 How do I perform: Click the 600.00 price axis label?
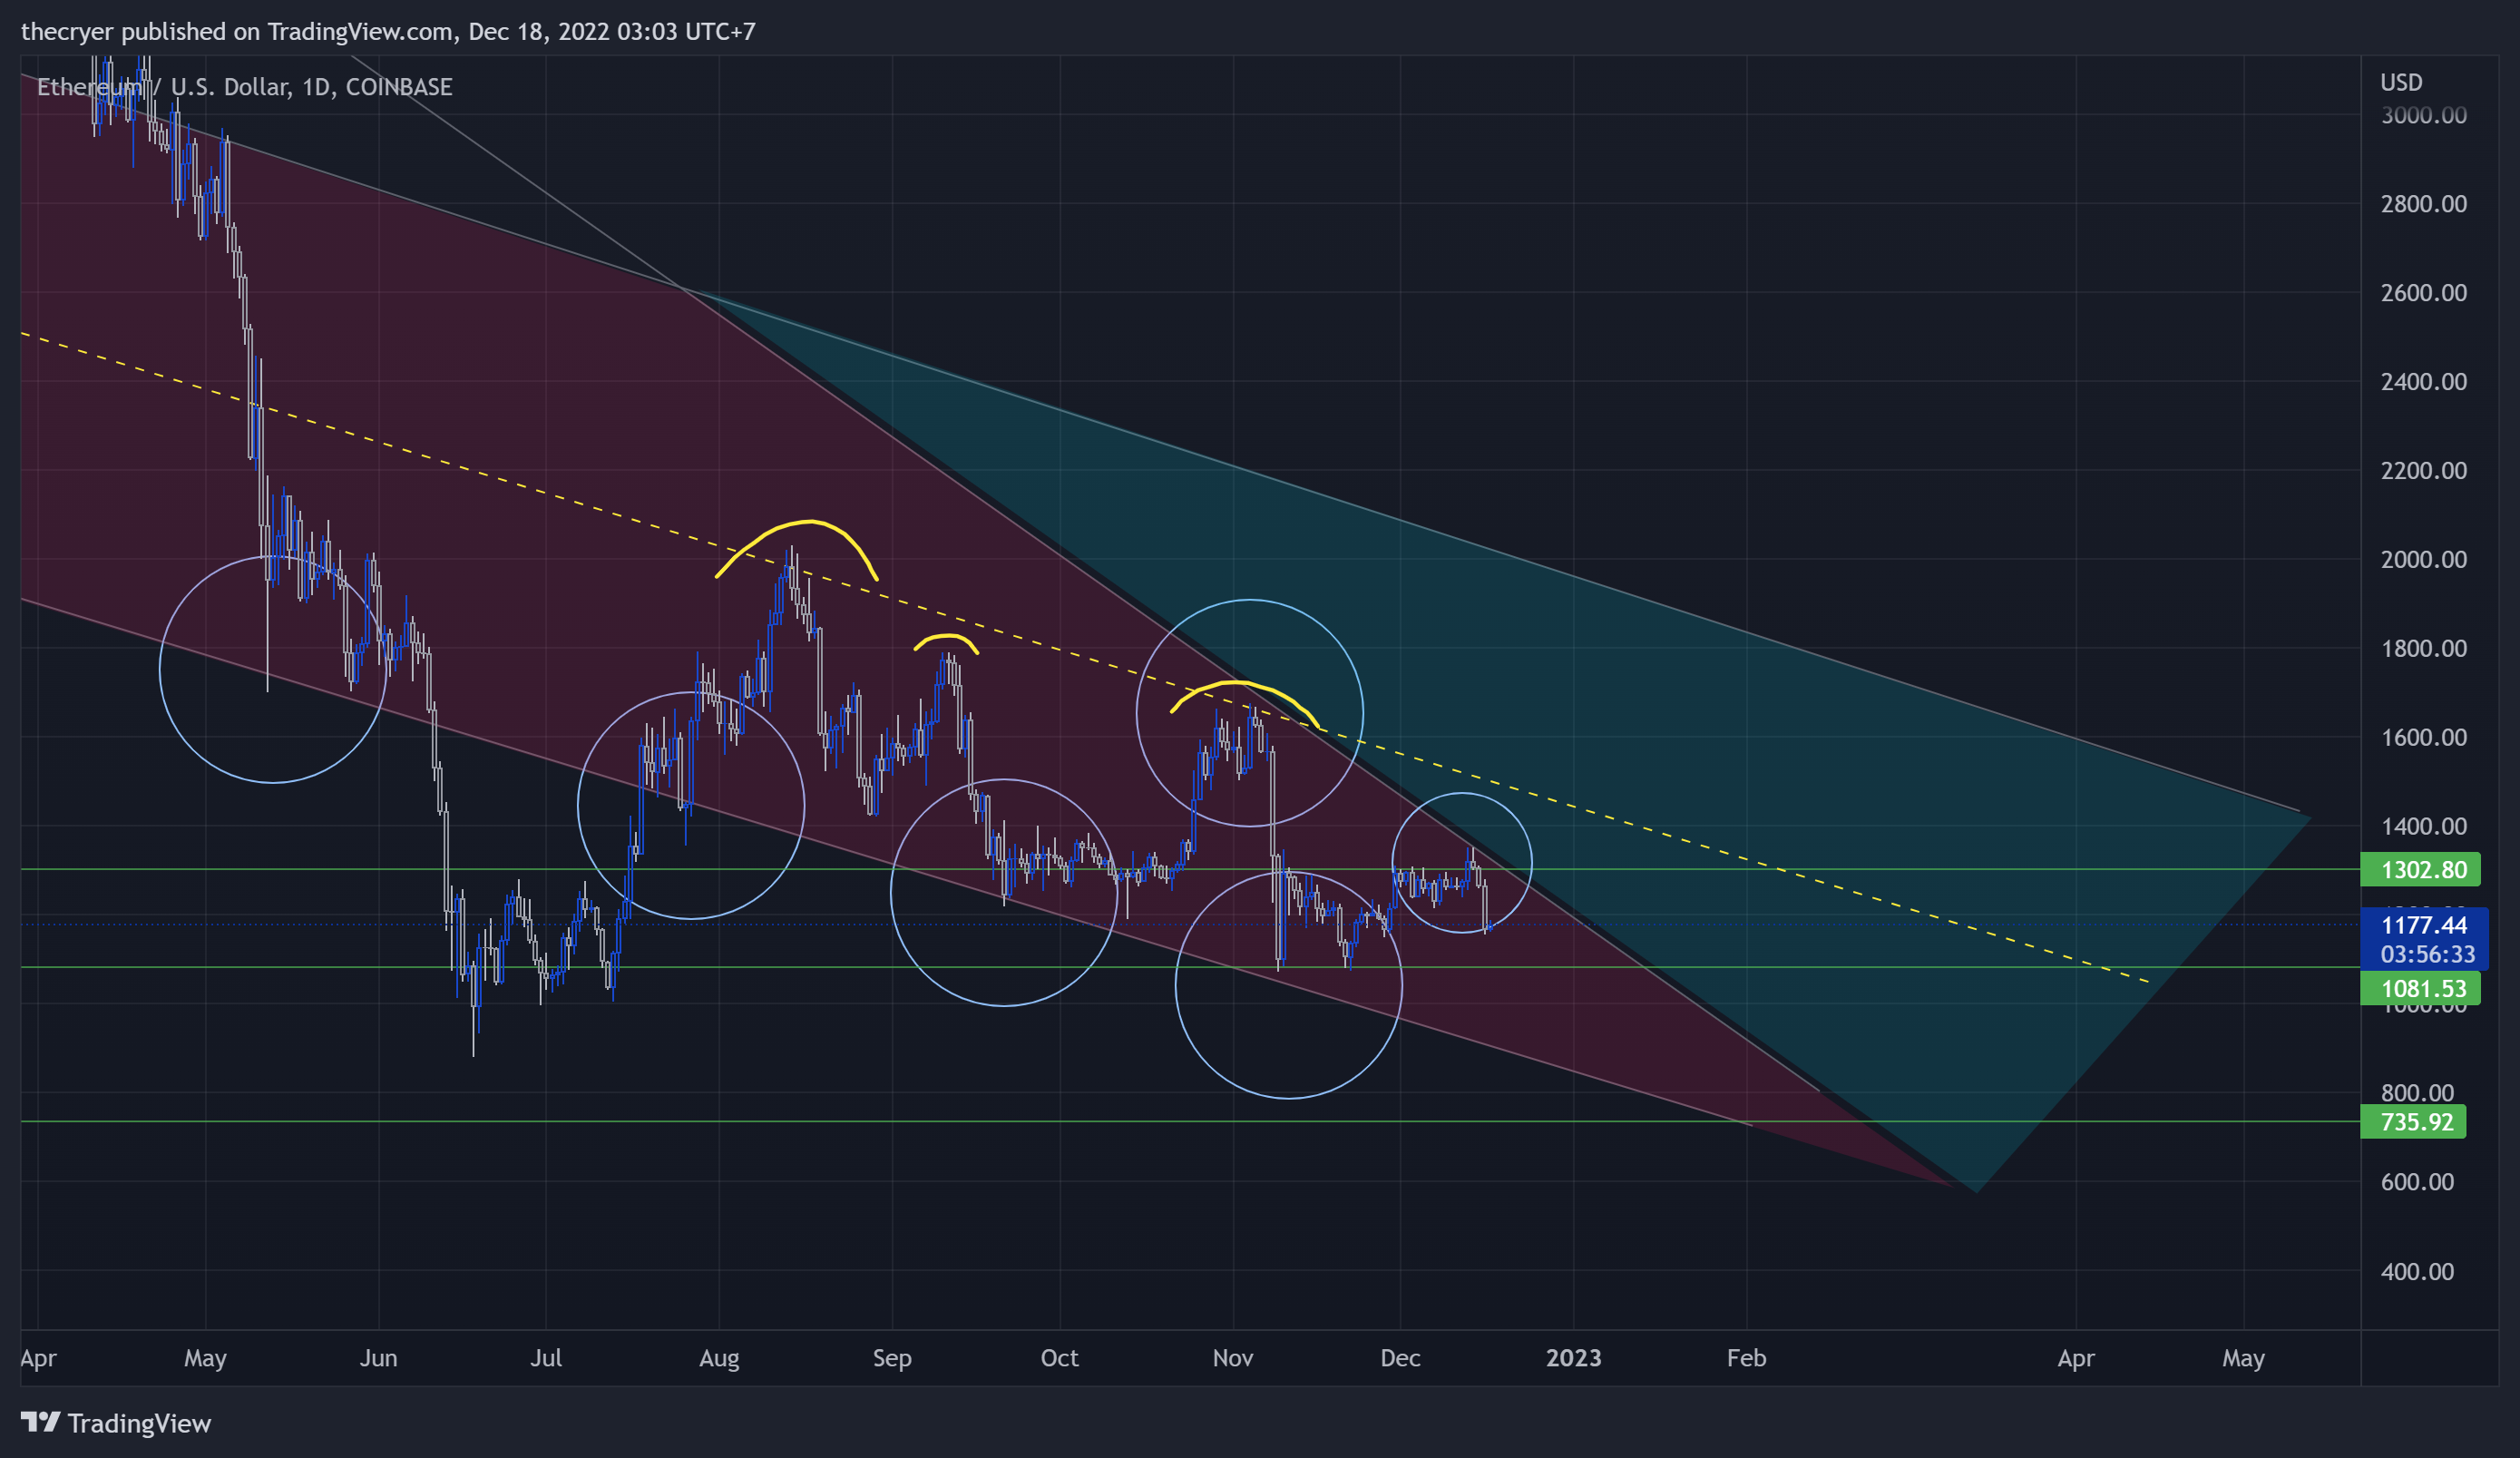coord(2417,1182)
